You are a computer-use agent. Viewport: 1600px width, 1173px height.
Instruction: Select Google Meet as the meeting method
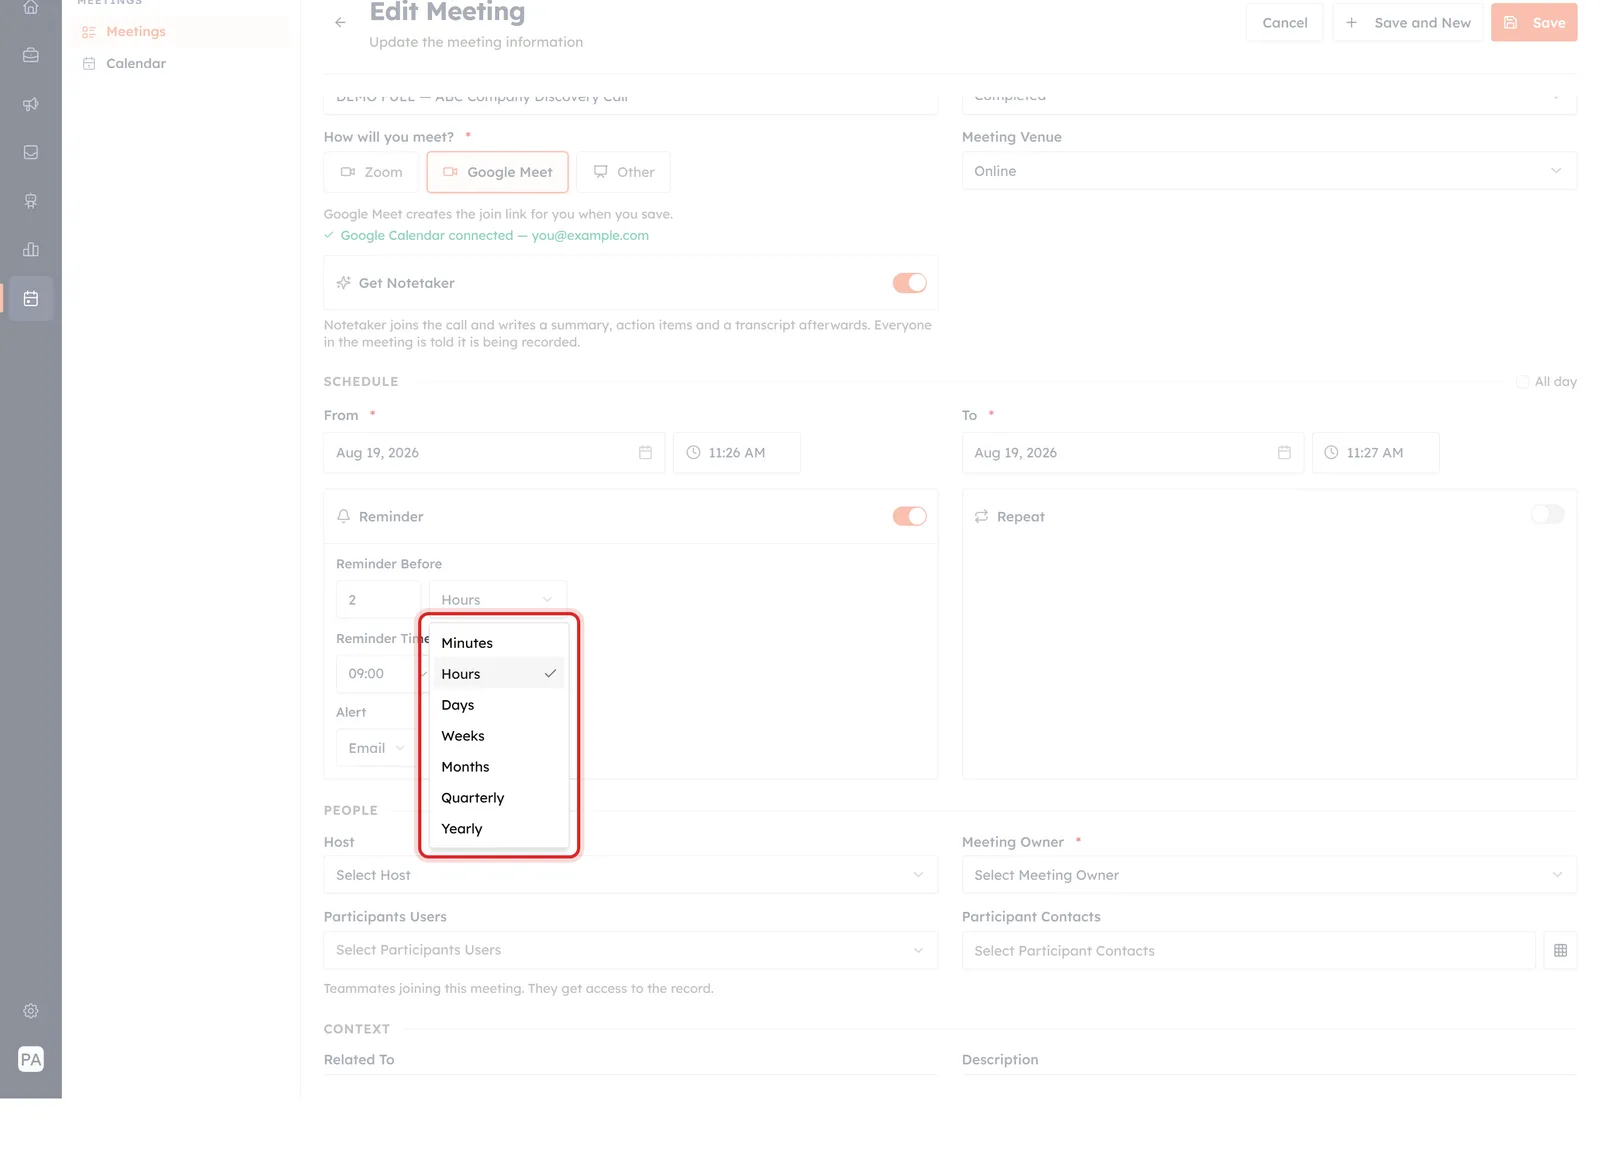(x=497, y=172)
